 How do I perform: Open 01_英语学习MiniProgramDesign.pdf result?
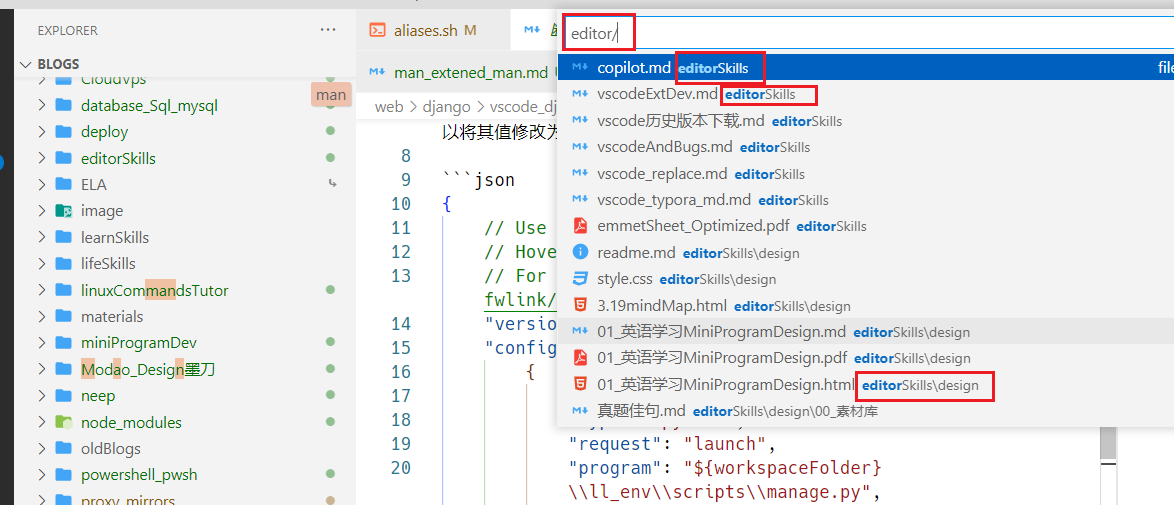click(x=866, y=358)
